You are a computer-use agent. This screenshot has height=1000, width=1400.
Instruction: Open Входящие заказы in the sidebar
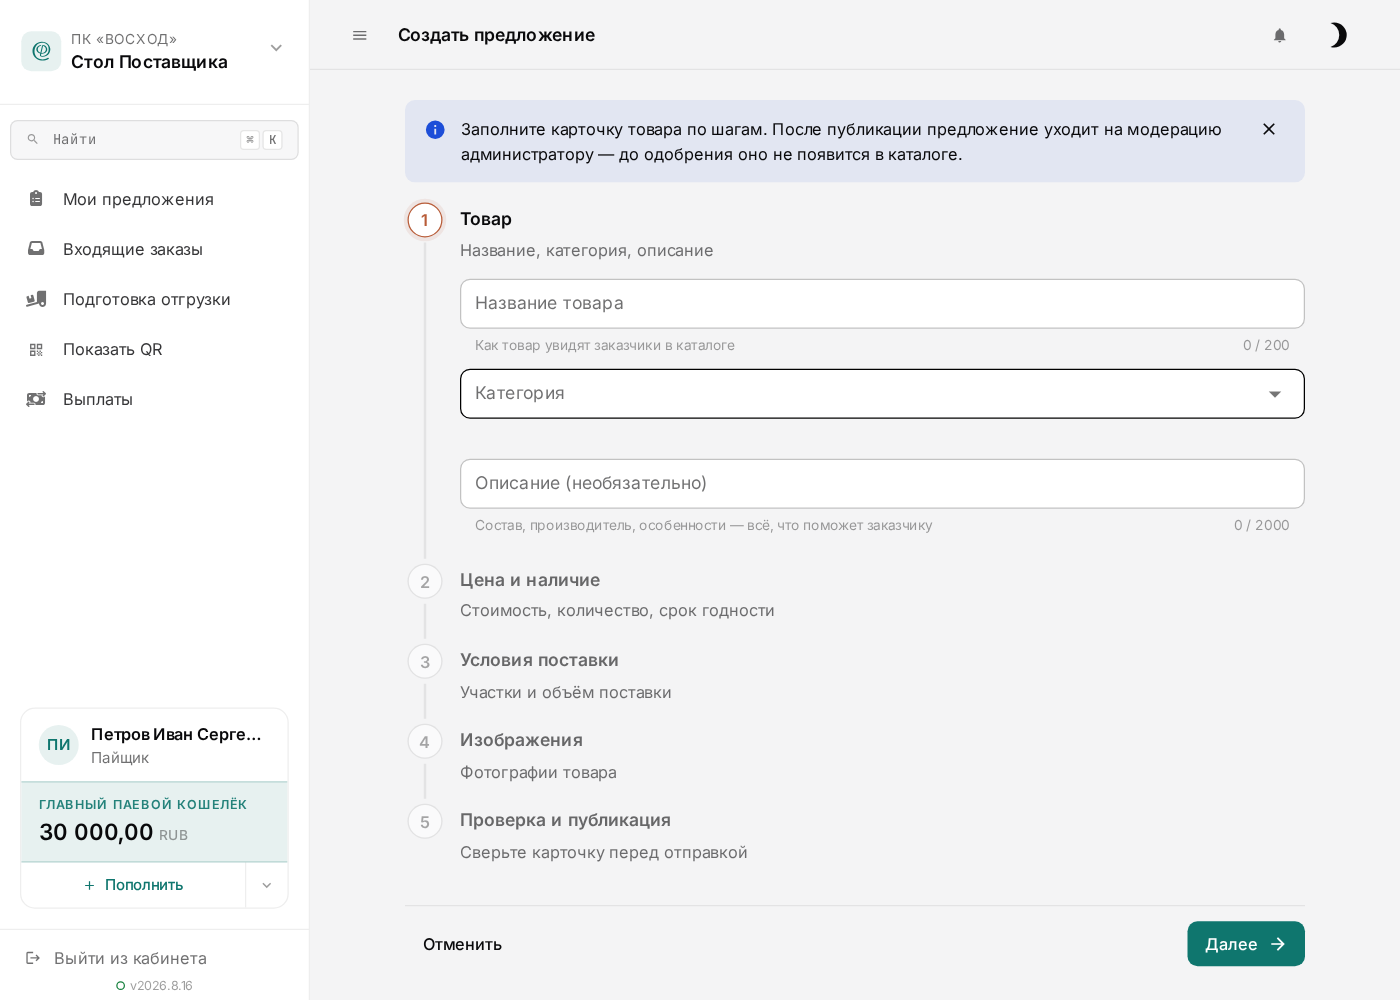[154, 249]
